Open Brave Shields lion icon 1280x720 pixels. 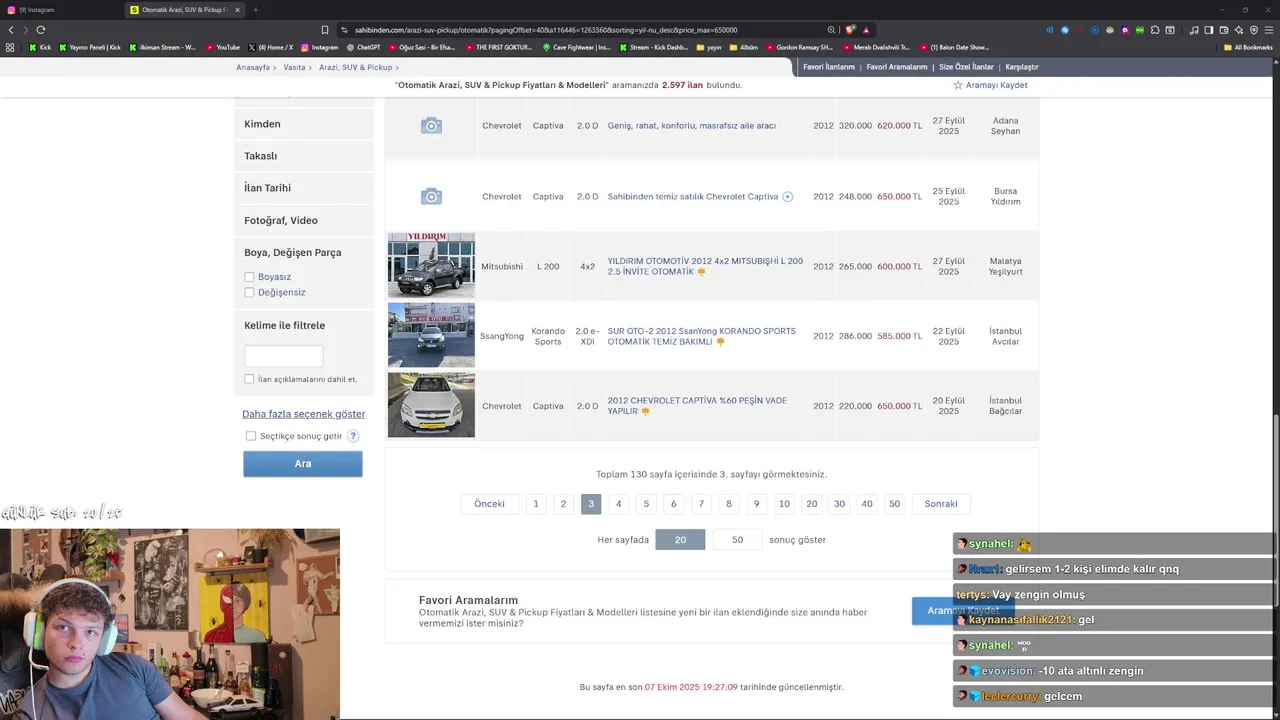pos(850,30)
